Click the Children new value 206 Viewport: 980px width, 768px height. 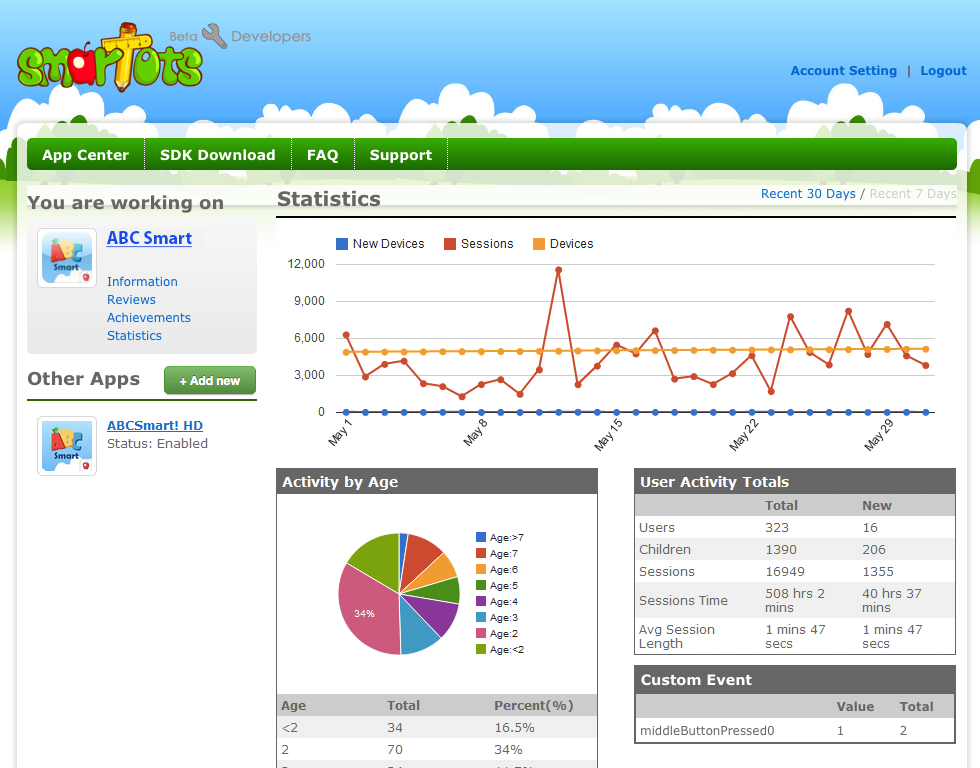pyautogui.click(x=874, y=549)
